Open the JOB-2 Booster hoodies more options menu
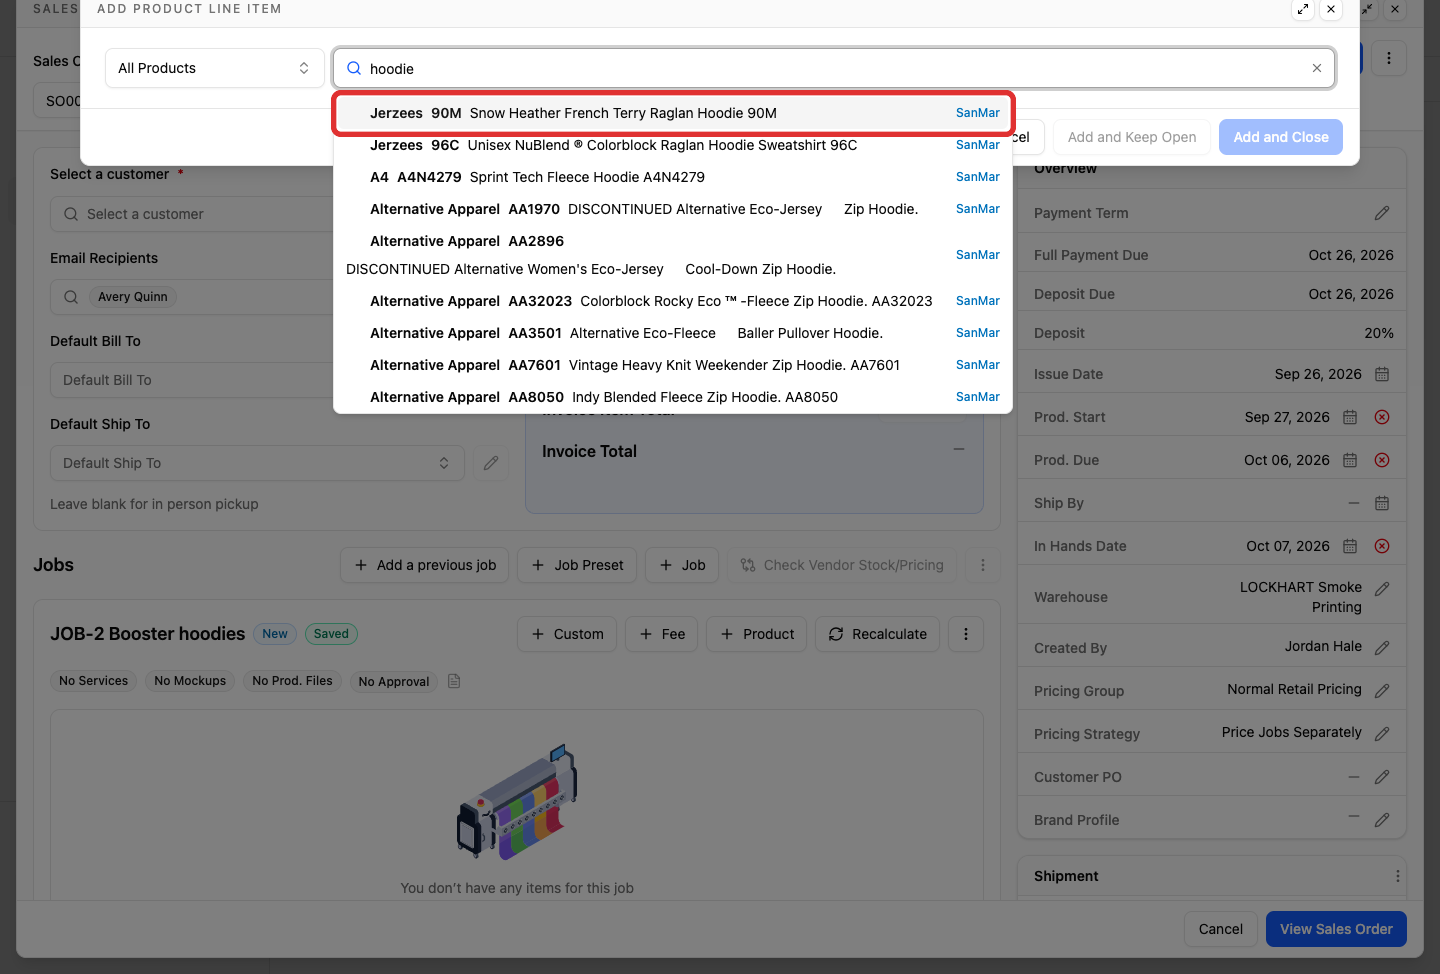 click(x=966, y=634)
